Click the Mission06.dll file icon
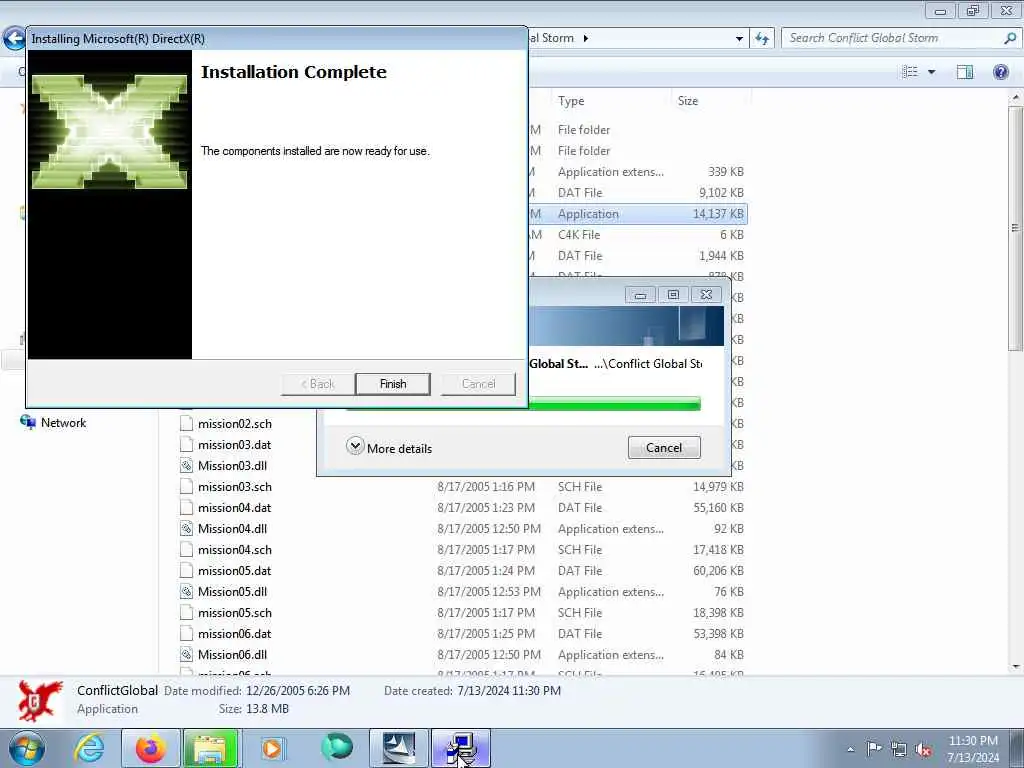1024x768 pixels. tap(186, 654)
